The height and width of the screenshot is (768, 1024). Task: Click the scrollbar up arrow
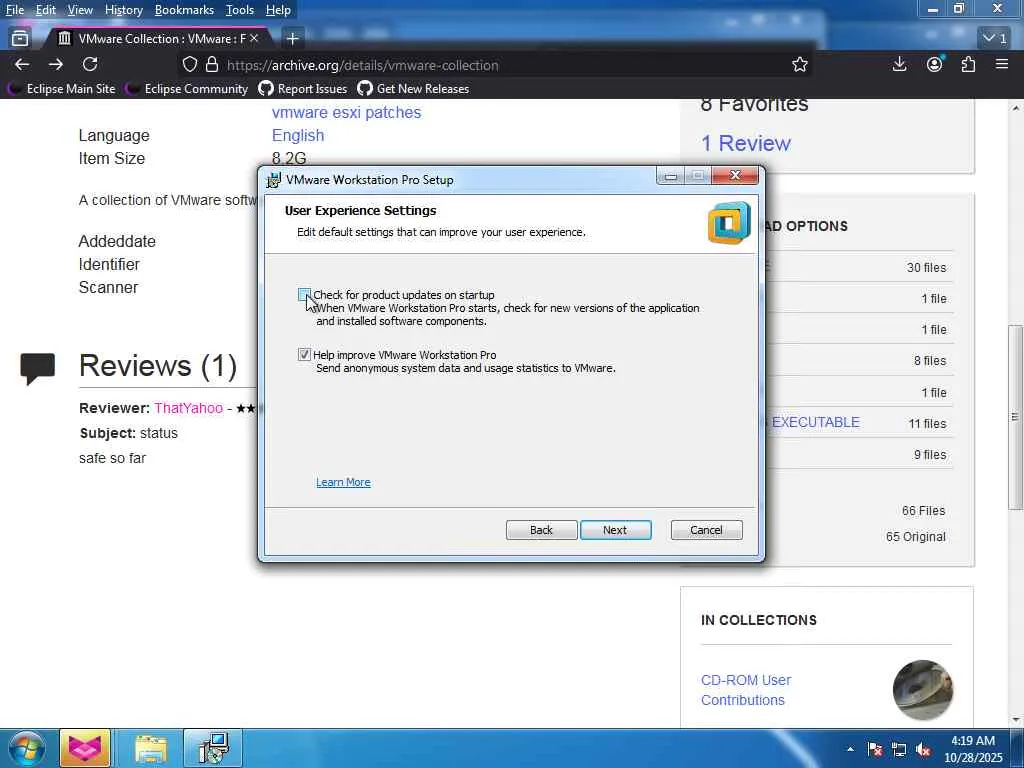pos(1016,108)
